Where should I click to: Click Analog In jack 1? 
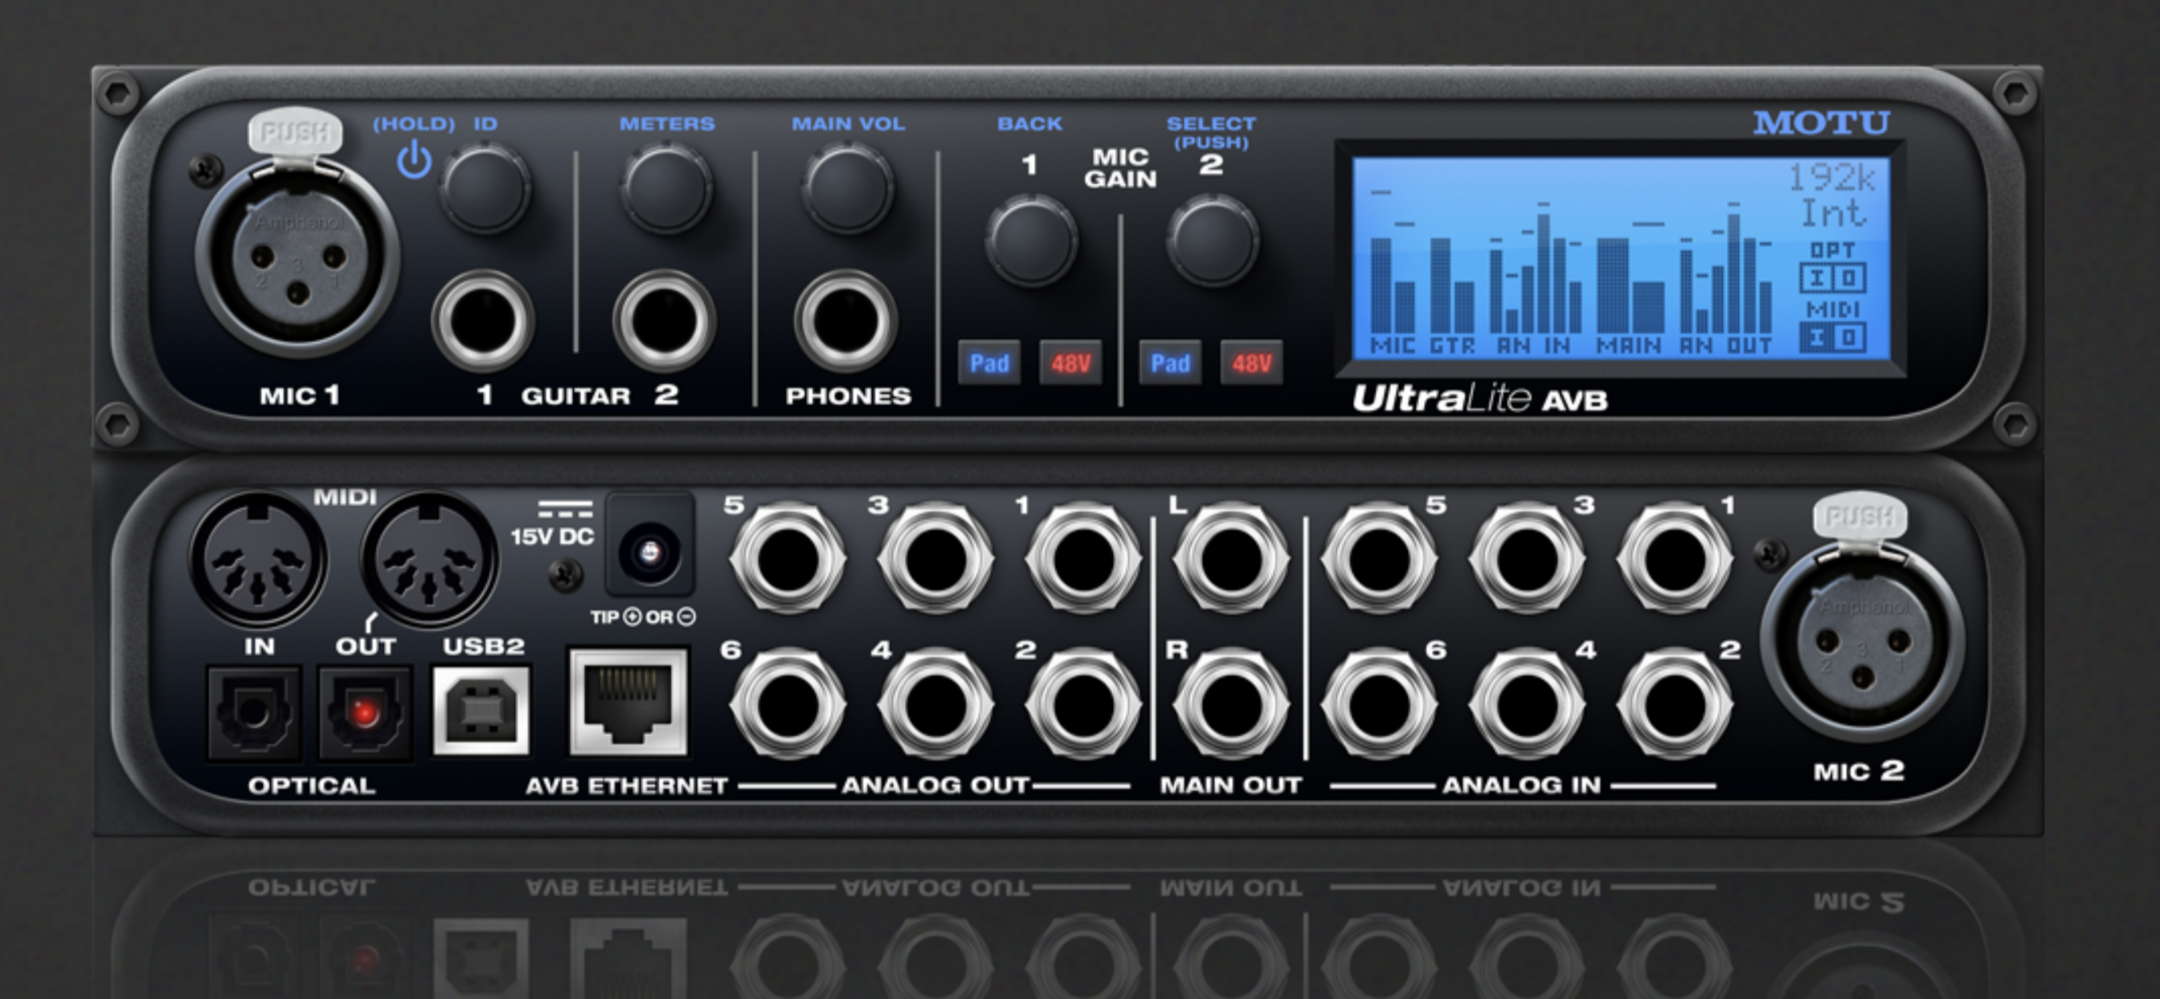[1675, 559]
